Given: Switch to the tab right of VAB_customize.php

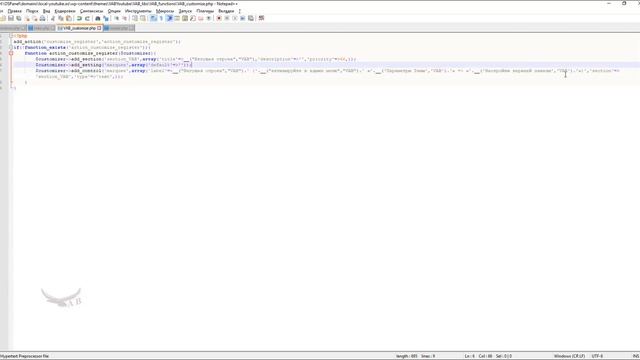Looking at the screenshot, I should tap(118, 28).
